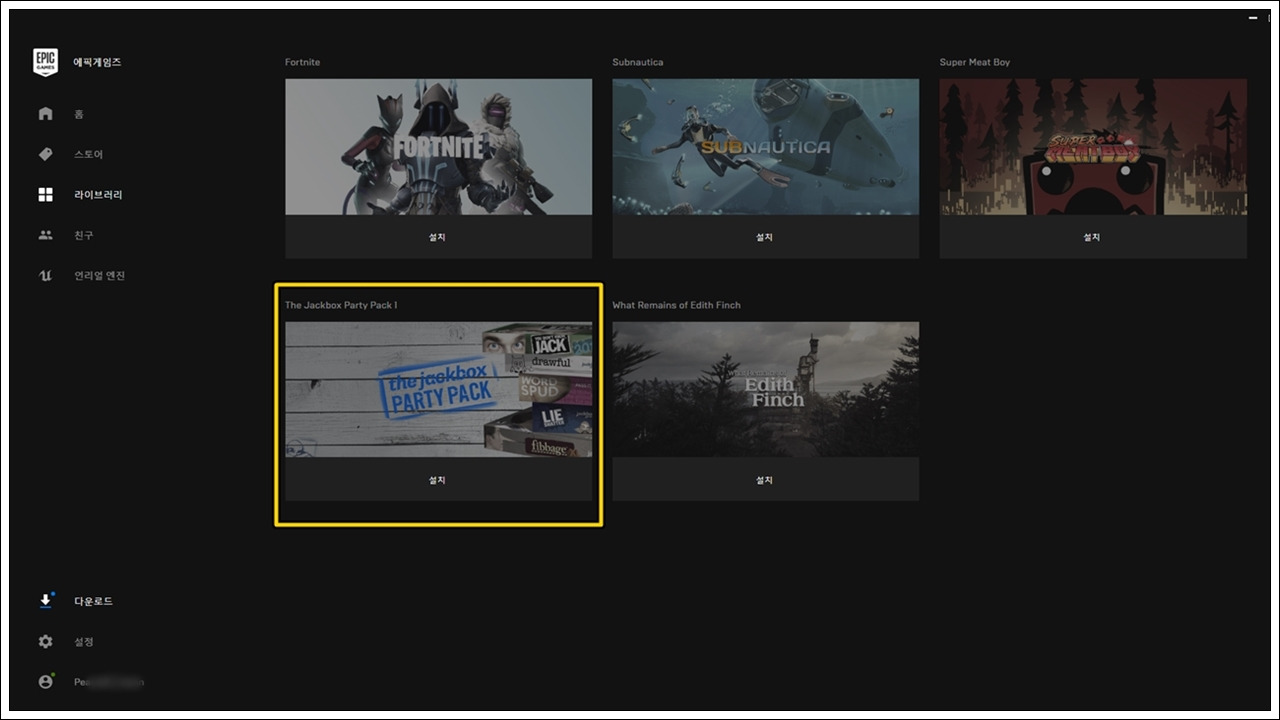Viewport: 1280px width, 720px height.
Task: Click the user profile avatar icon
Action: click(x=45, y=682)
